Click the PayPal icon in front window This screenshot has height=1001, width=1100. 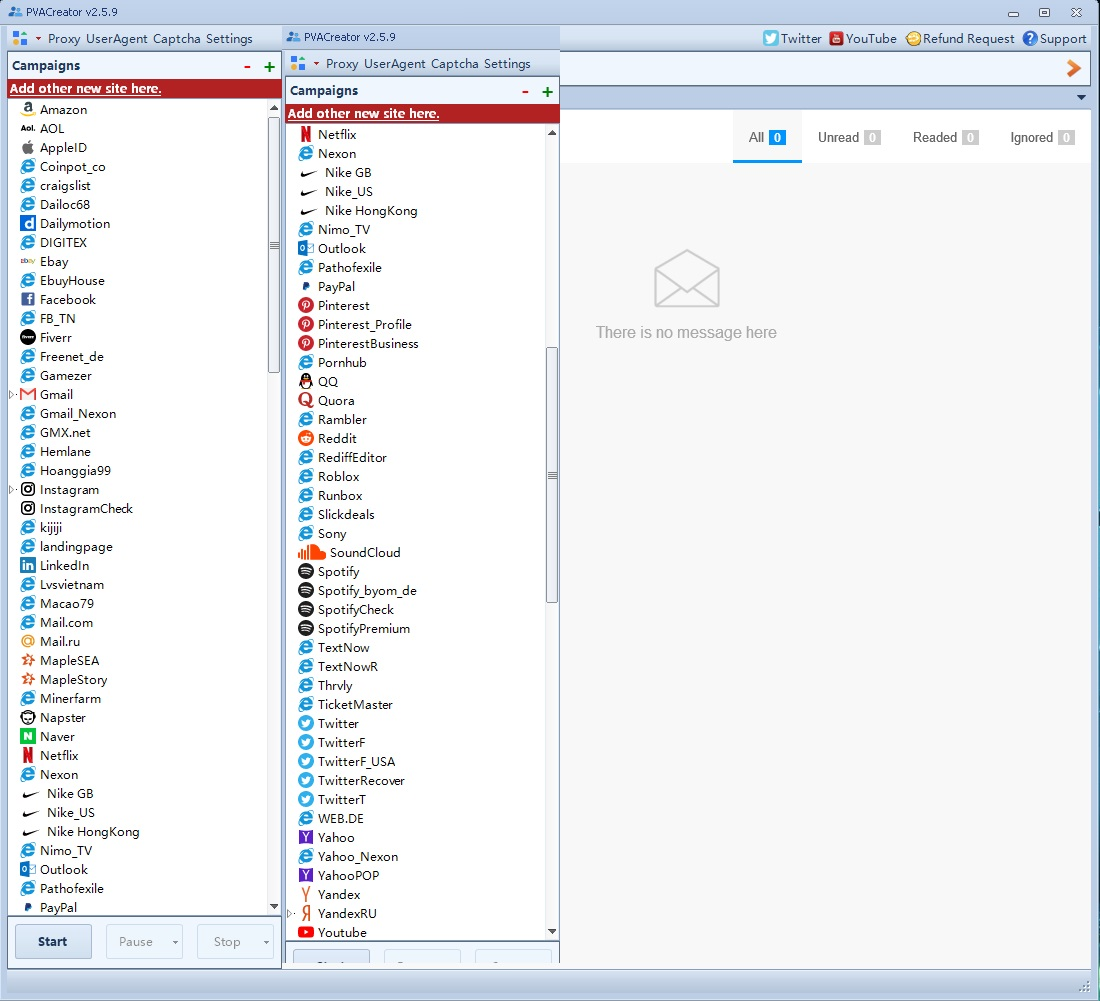click(x=305, y=286)
